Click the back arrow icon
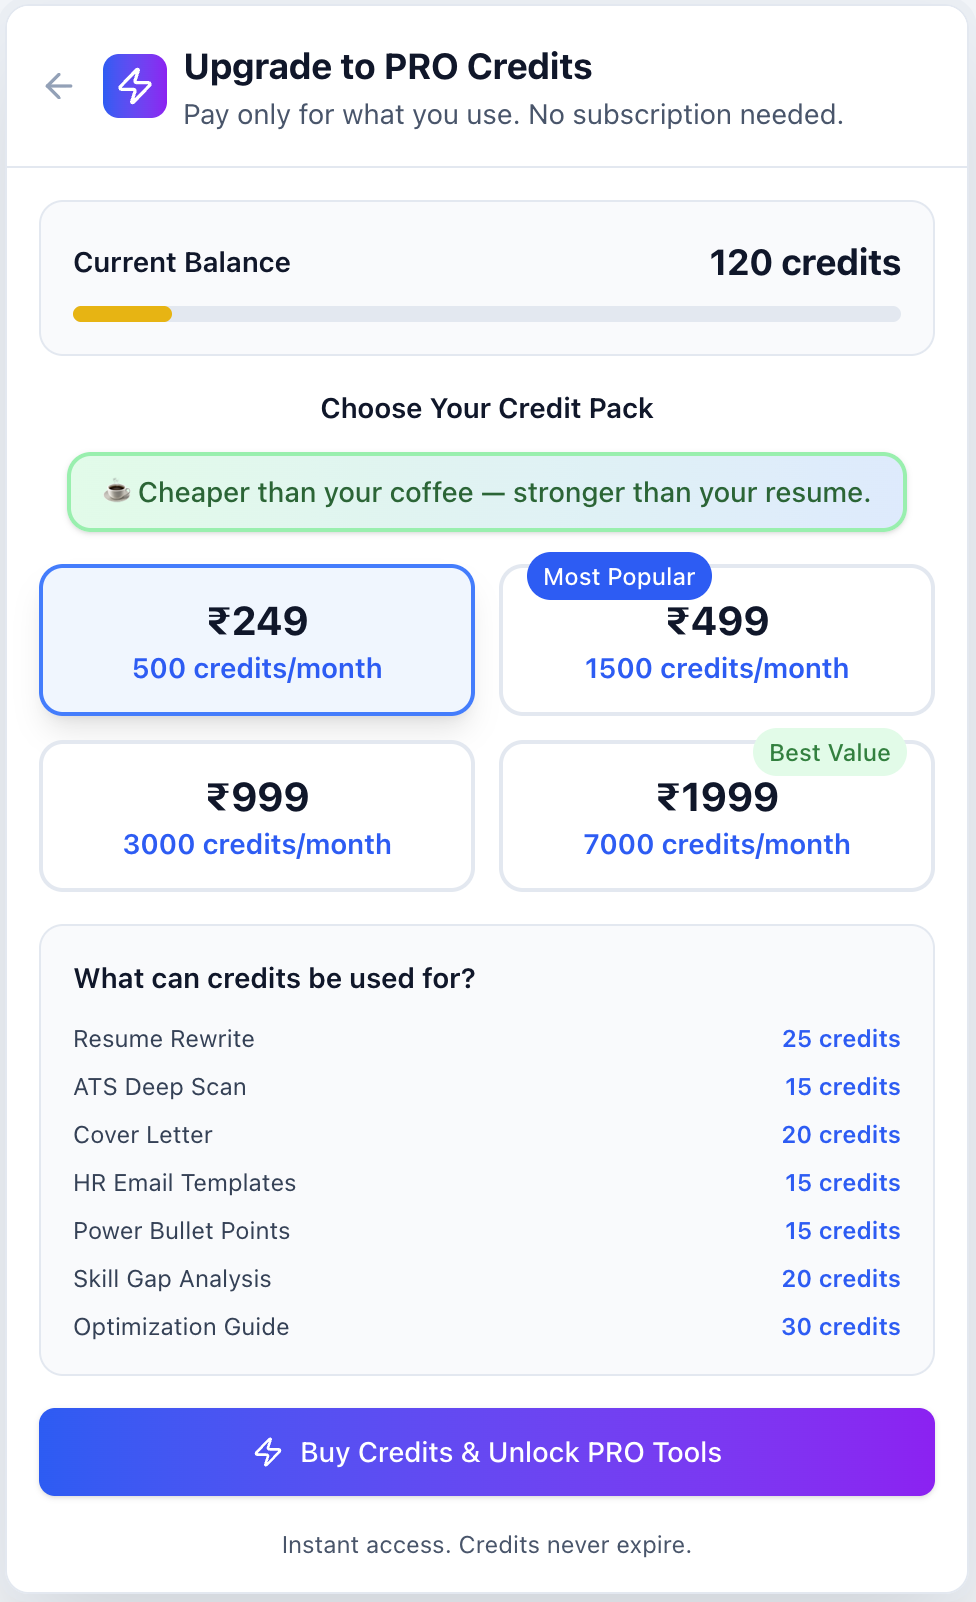This screenshot has width=976, height=1602. coord(59,87)
